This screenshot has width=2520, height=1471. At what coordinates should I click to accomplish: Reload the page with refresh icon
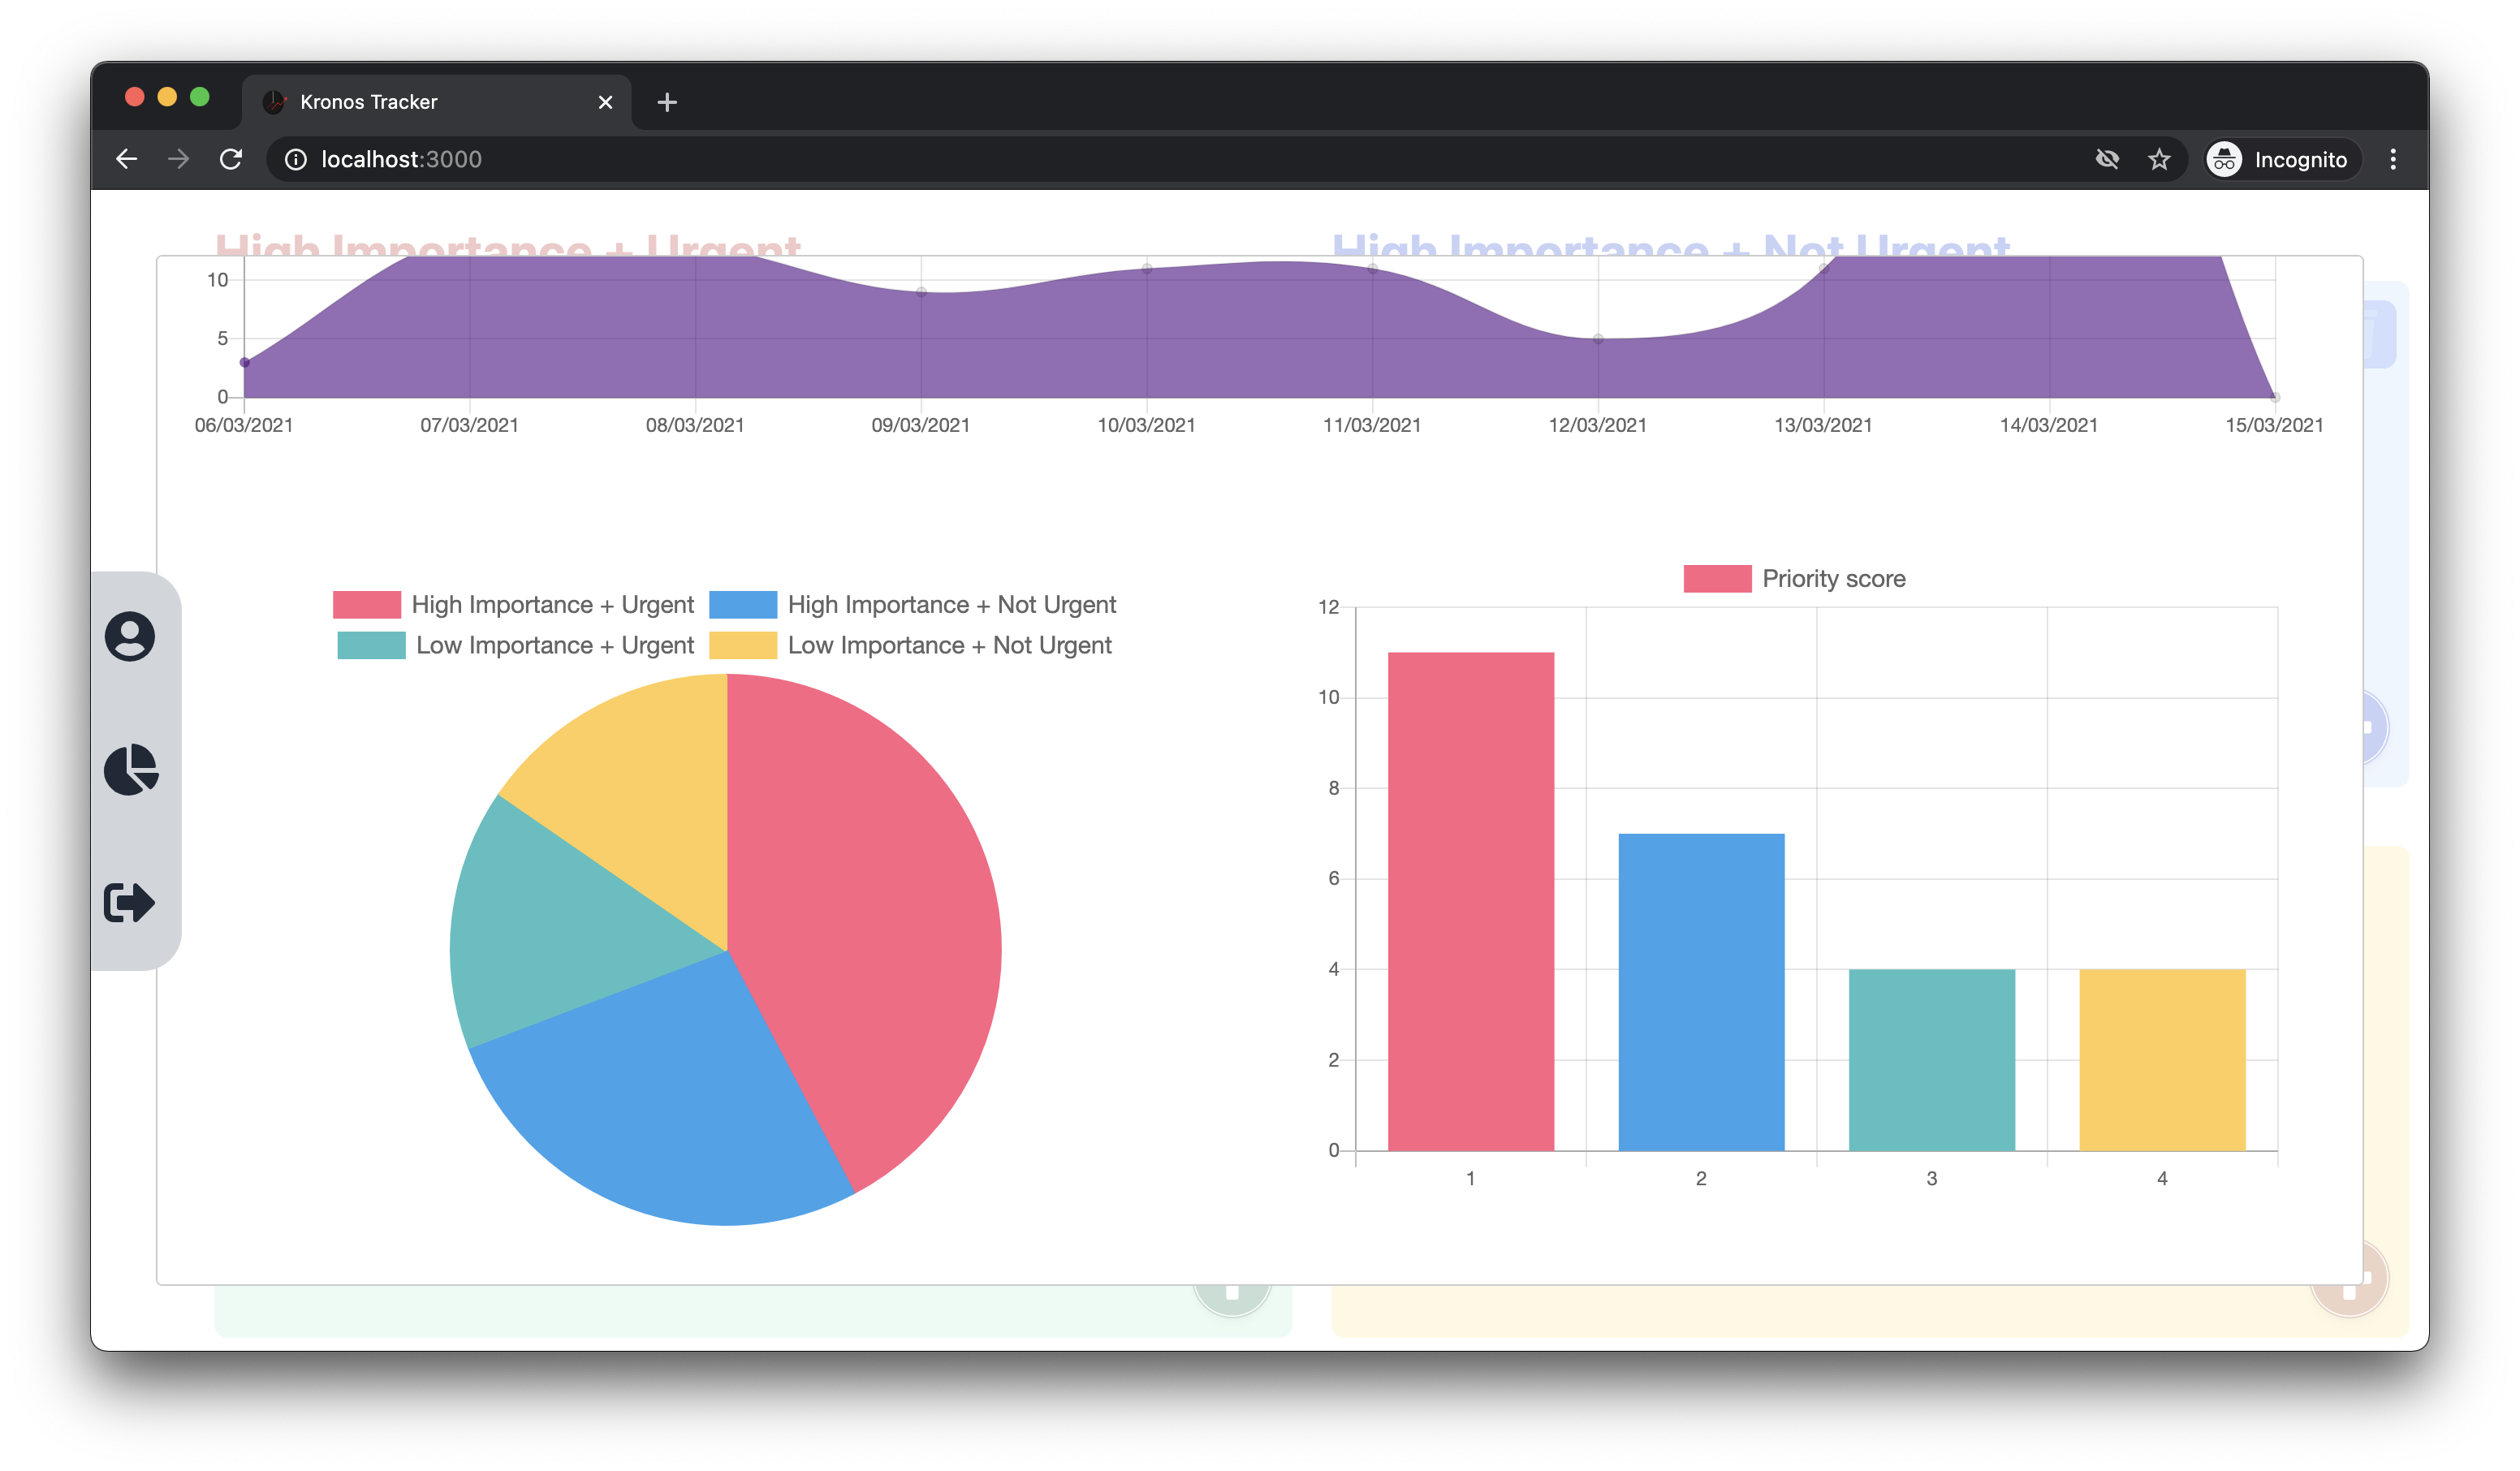pos(231,159)
